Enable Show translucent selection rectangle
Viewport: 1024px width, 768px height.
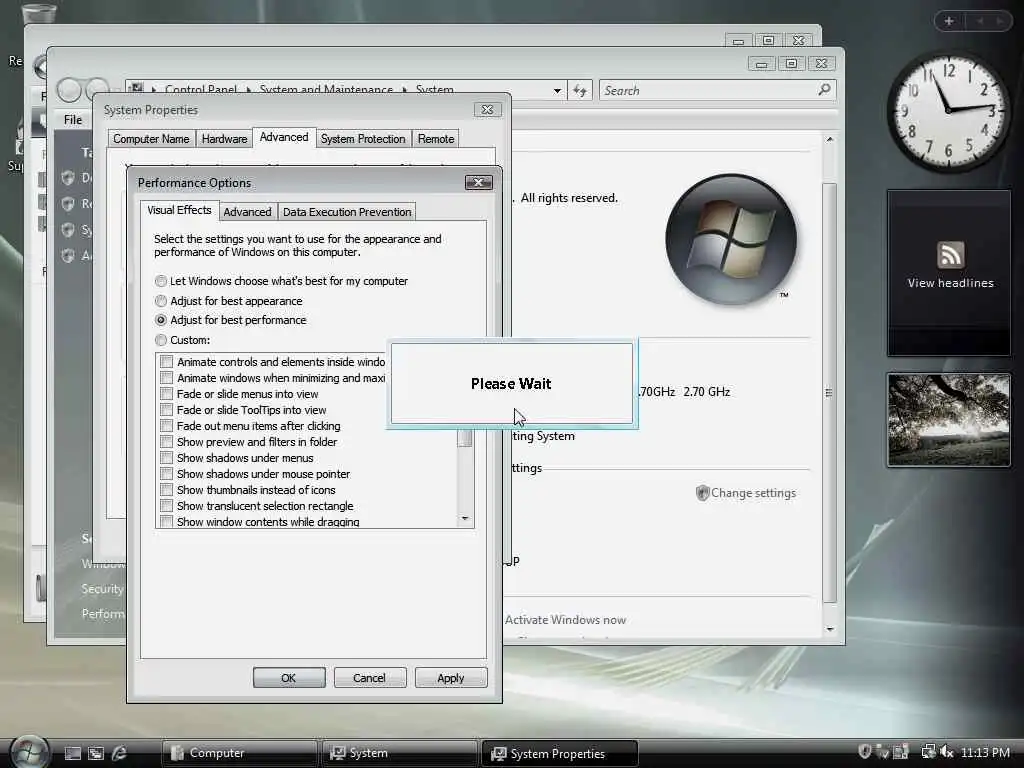(167, 506)
